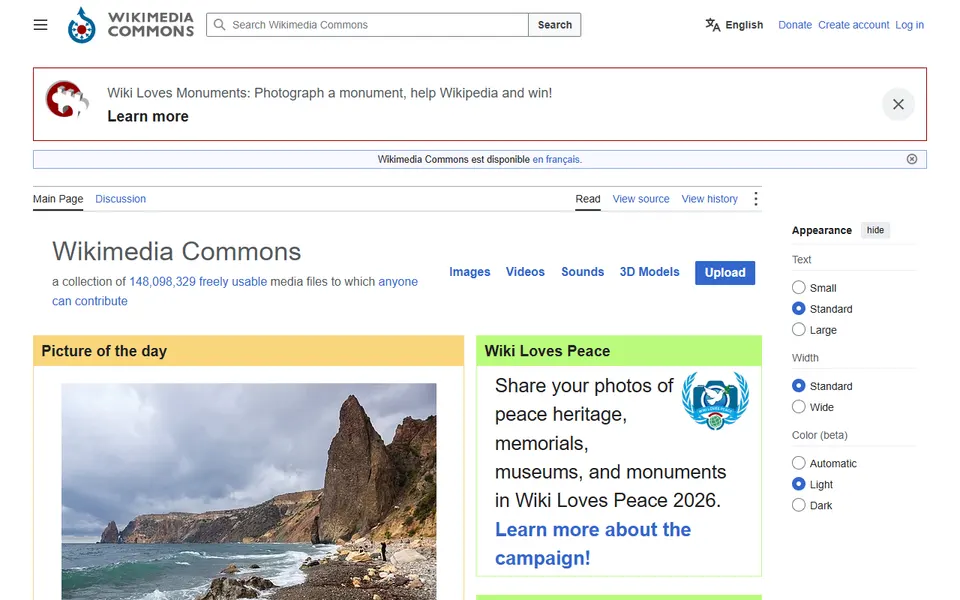Open the picture of the day photo
The width and height of the screenshot is (960, 600).
click(249, 492)
